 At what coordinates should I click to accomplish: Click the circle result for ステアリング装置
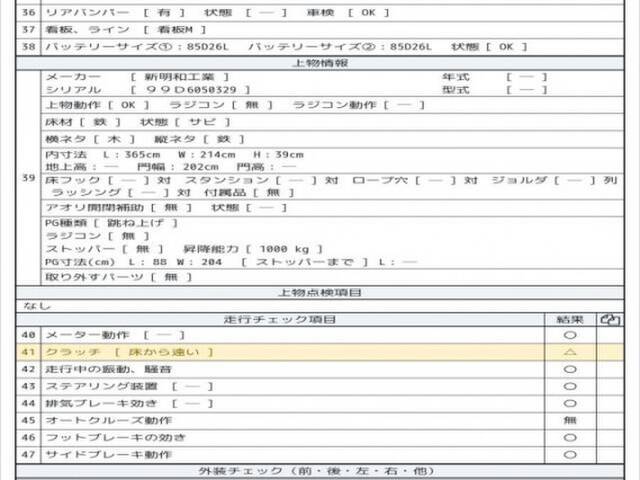tap(570, 387)
